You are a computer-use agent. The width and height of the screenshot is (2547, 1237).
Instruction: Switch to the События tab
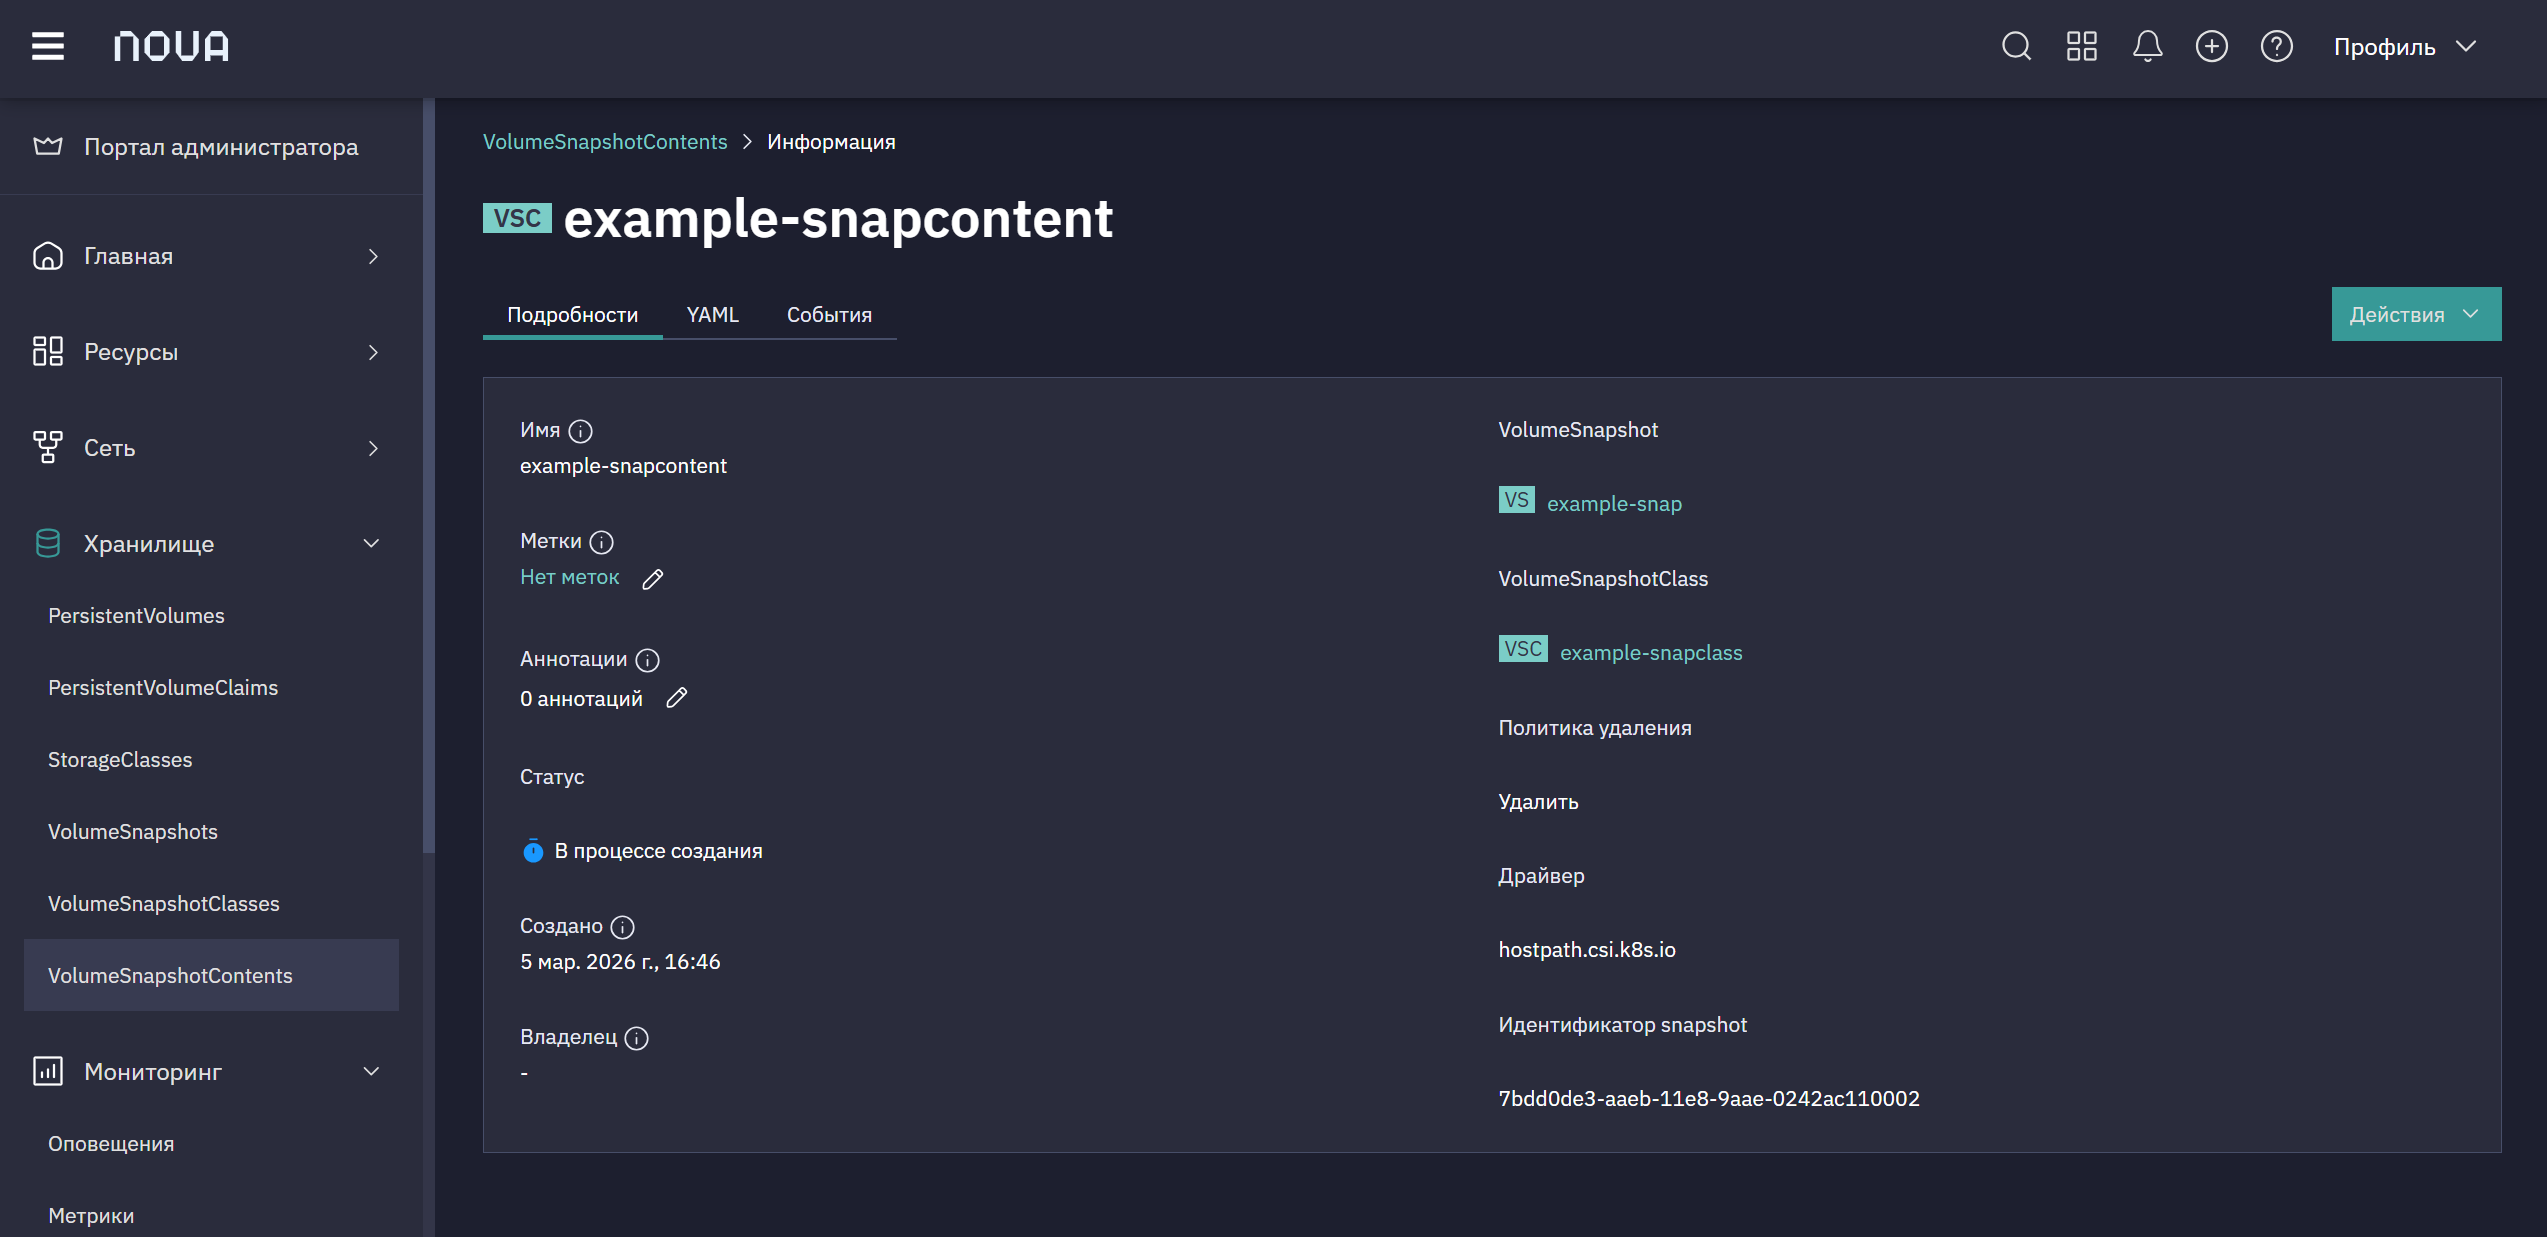(829, 314)
